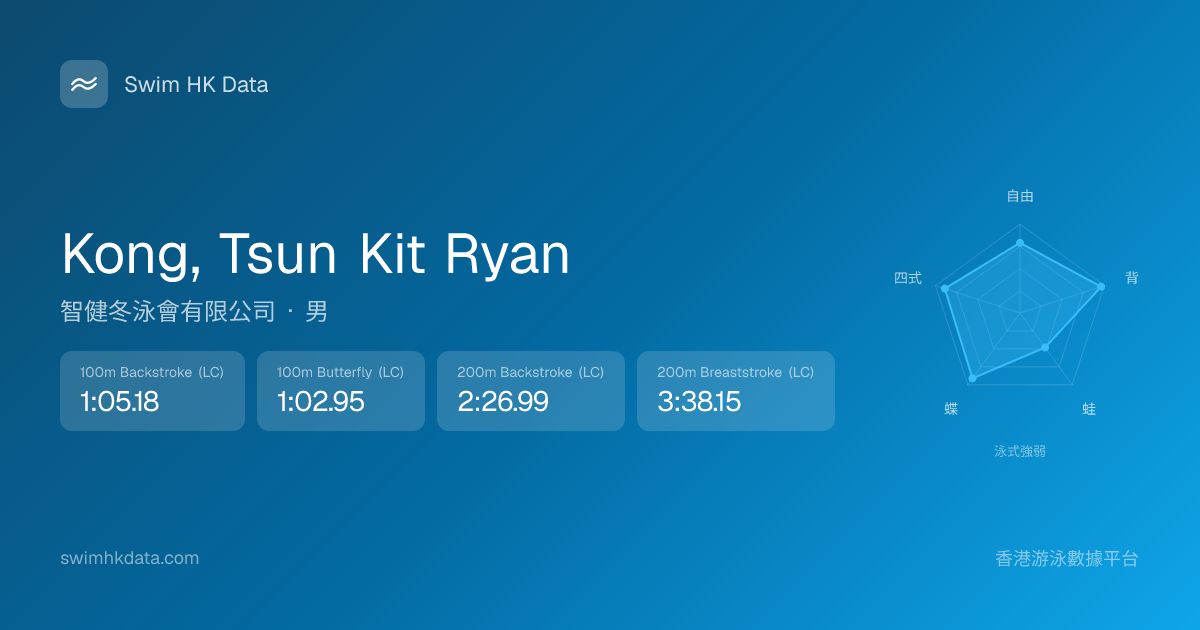The image size is (1200, 630).
Task: Click the 香港游泳數據平台 footer text
Action: point(1066,558)
